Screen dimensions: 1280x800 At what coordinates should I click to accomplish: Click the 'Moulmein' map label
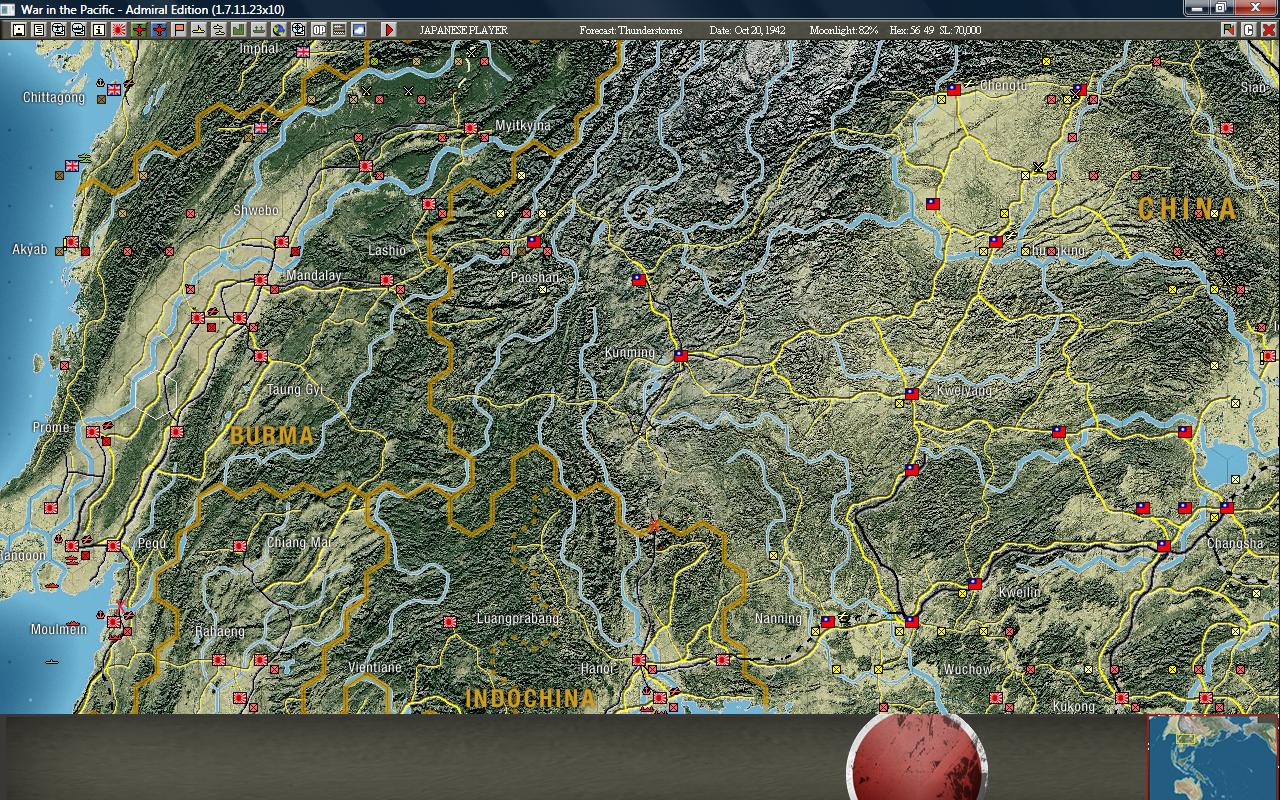click(x=59, y=629)
